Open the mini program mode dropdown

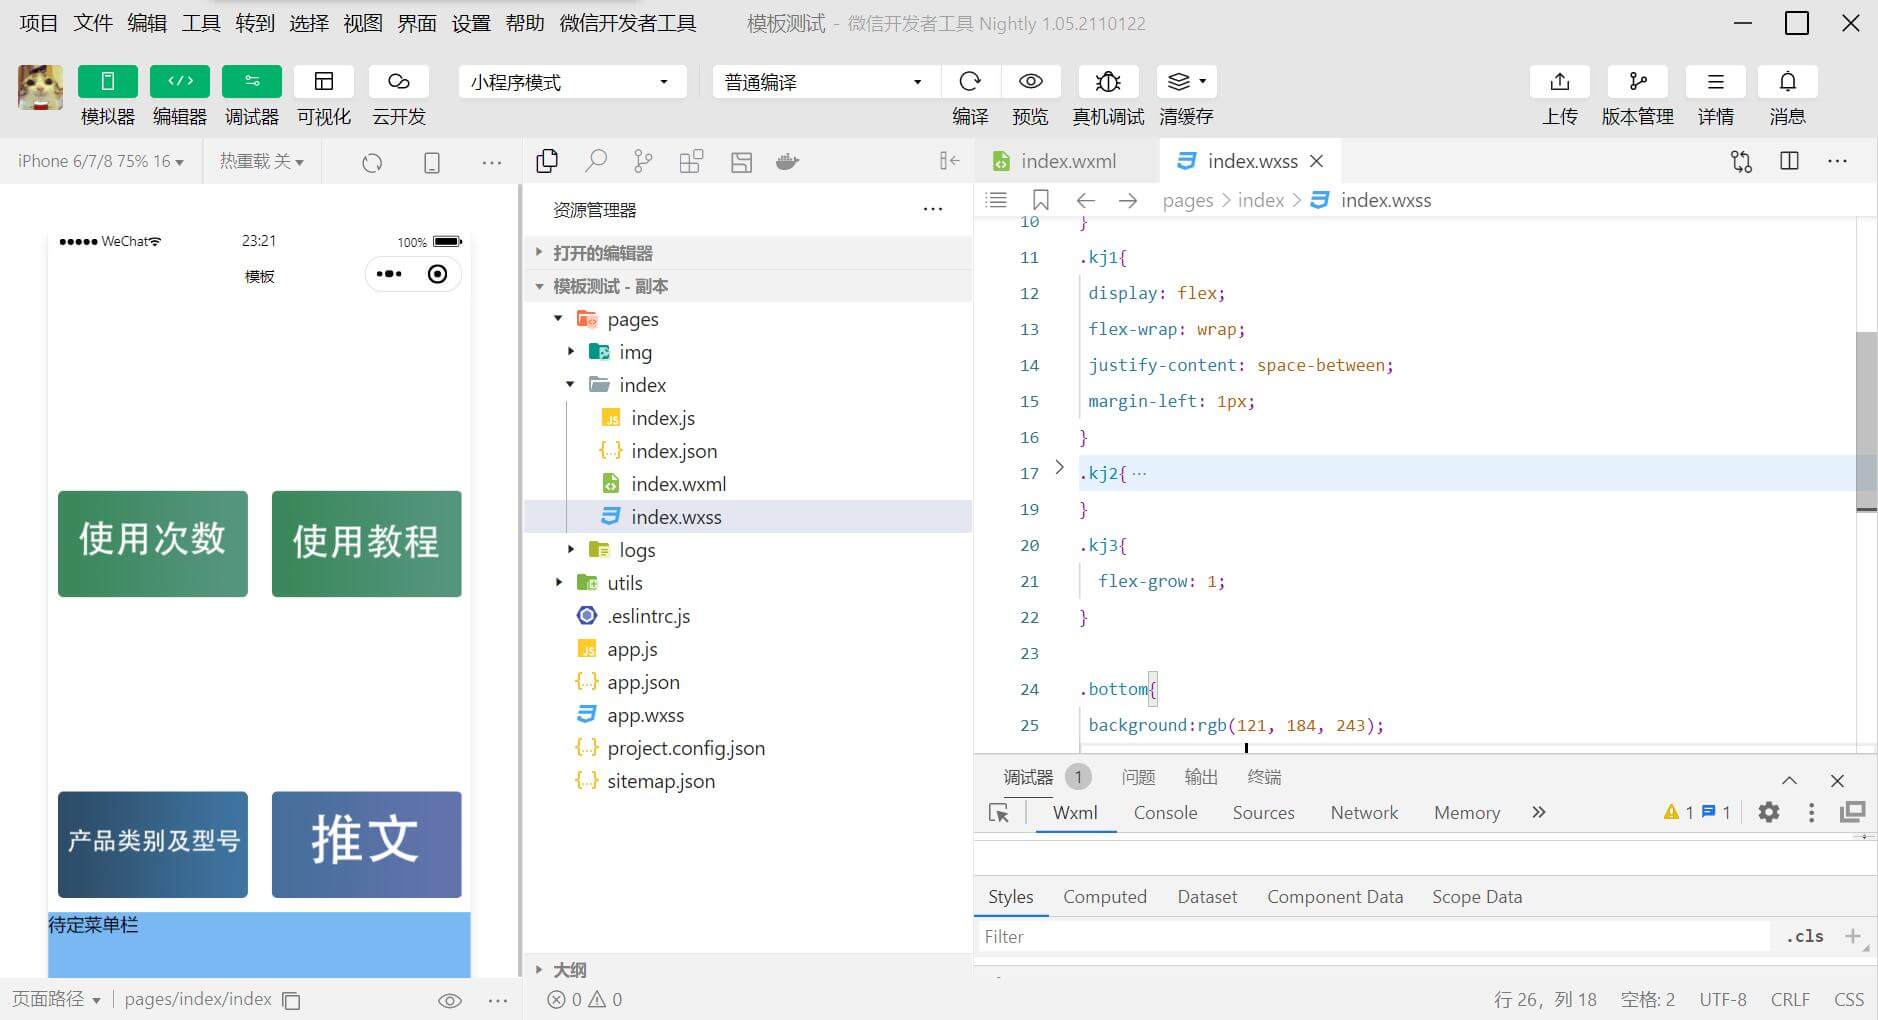tap(572, 82)
